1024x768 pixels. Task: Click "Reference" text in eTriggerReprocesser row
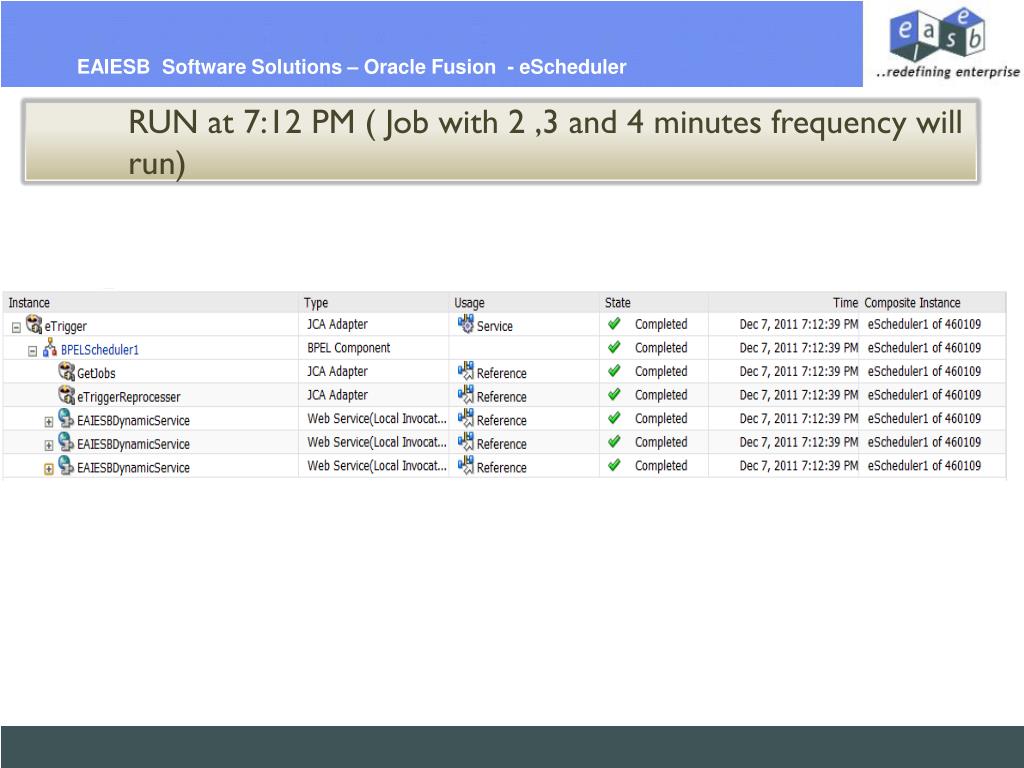[502, 397]
